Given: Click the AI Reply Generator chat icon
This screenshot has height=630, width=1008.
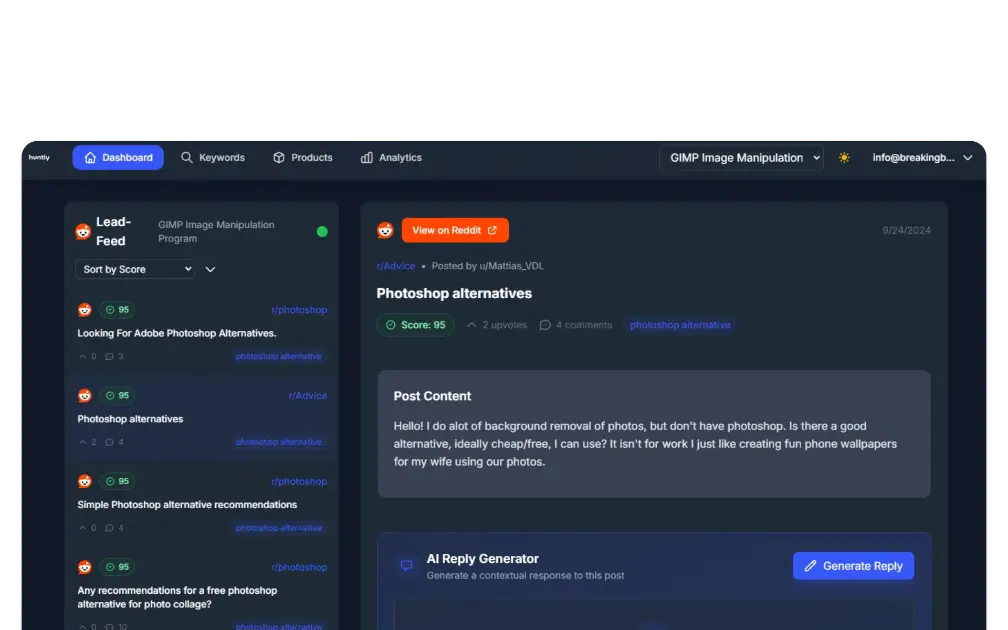Looking at the screenshot, I should 406,566.
